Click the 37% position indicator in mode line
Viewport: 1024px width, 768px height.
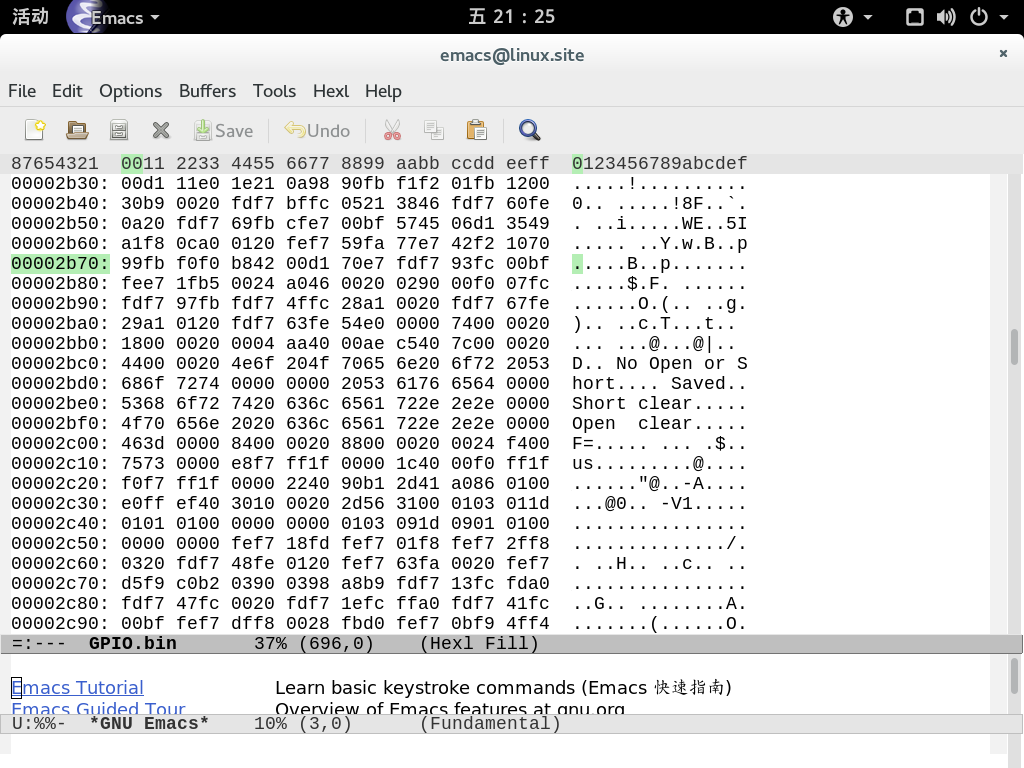pyautogui.click(x=270, y=644)
